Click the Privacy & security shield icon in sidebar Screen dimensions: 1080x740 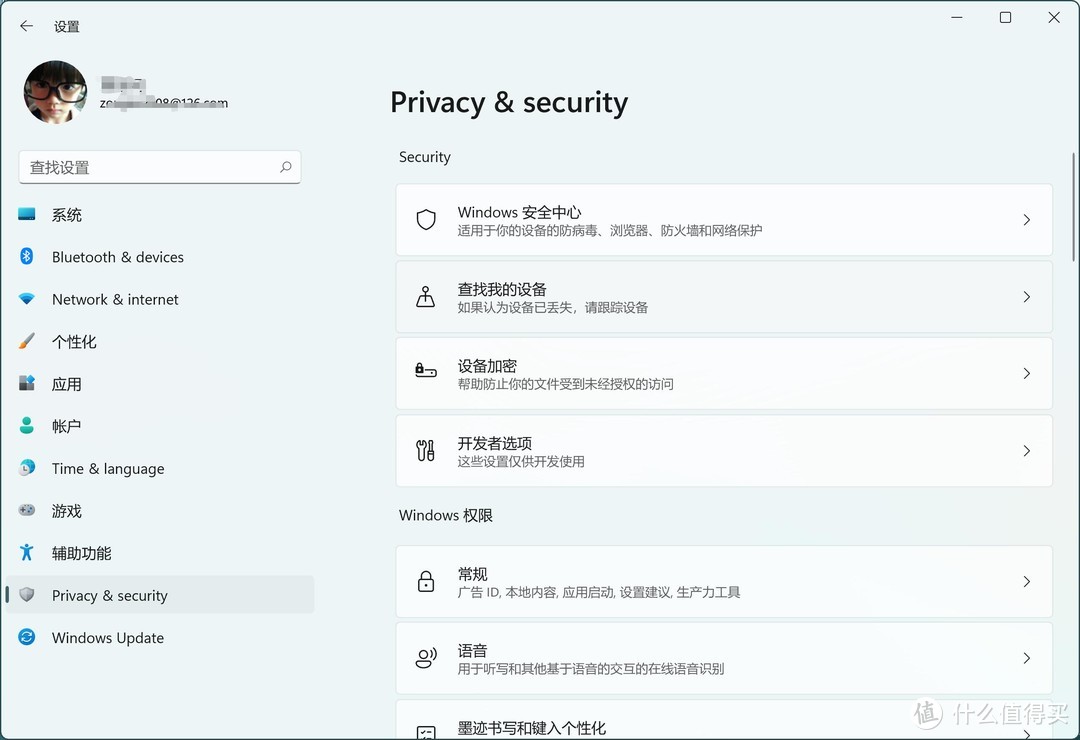click(x=26, y=595)
